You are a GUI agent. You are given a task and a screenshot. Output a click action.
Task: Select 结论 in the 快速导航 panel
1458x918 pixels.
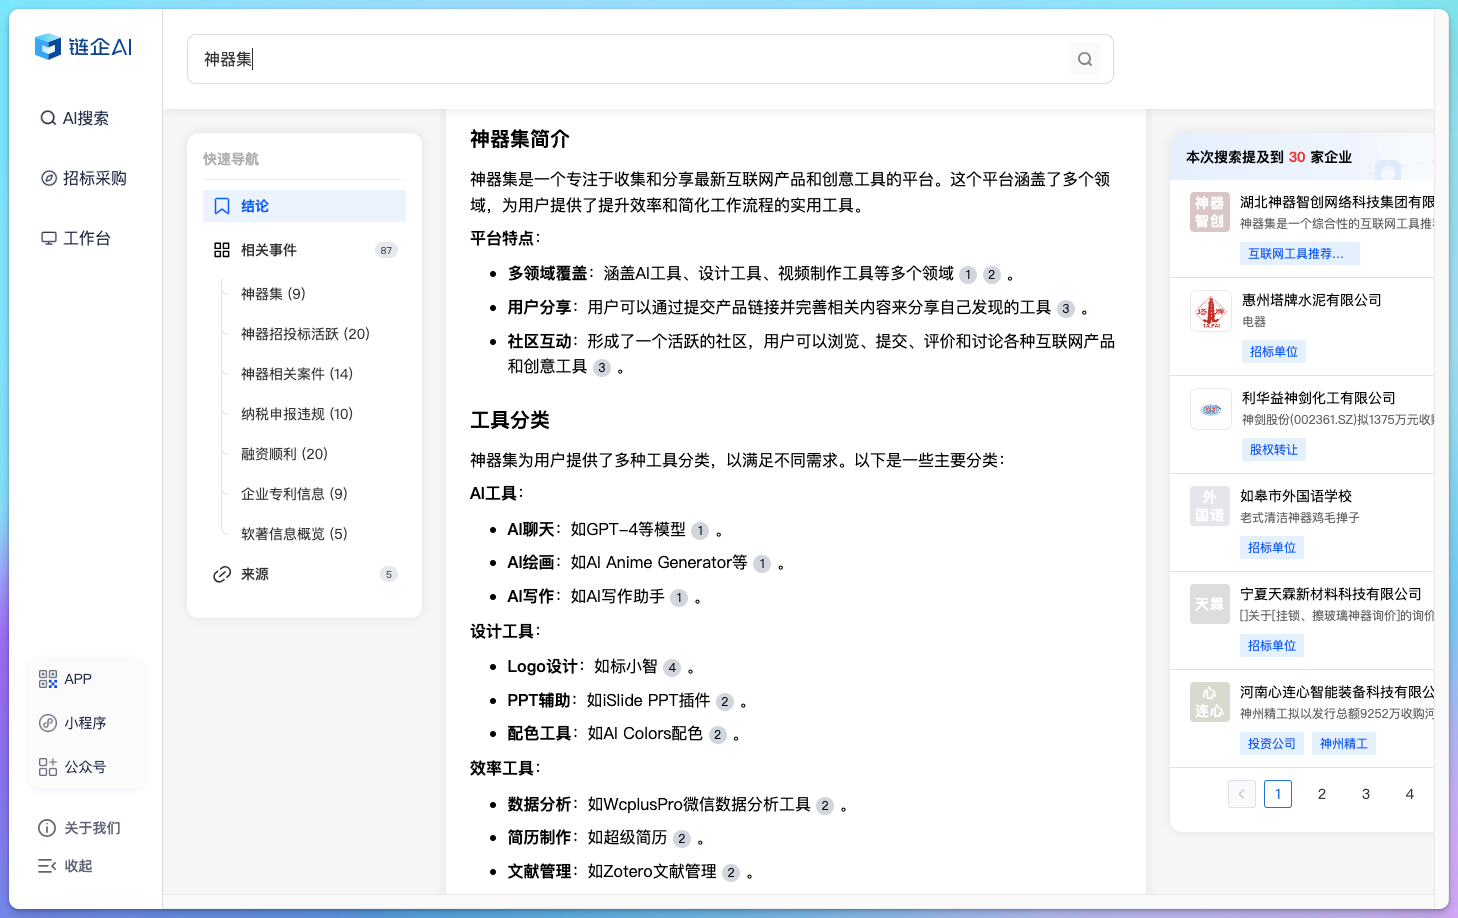pyautogui.click(x=254, y=205)
